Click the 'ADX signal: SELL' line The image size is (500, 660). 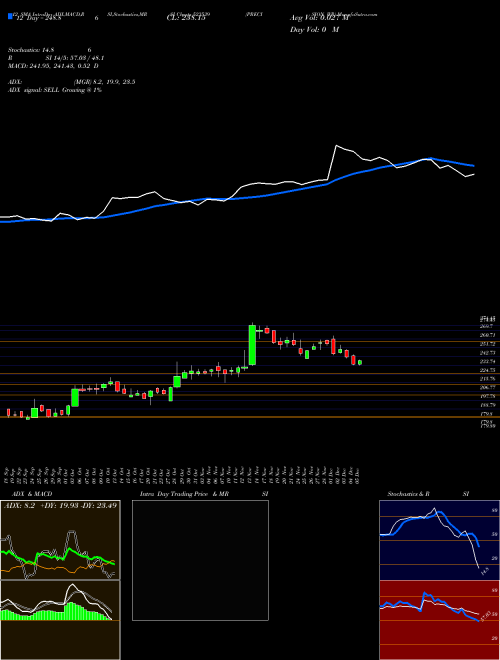(x=34, y=90)
